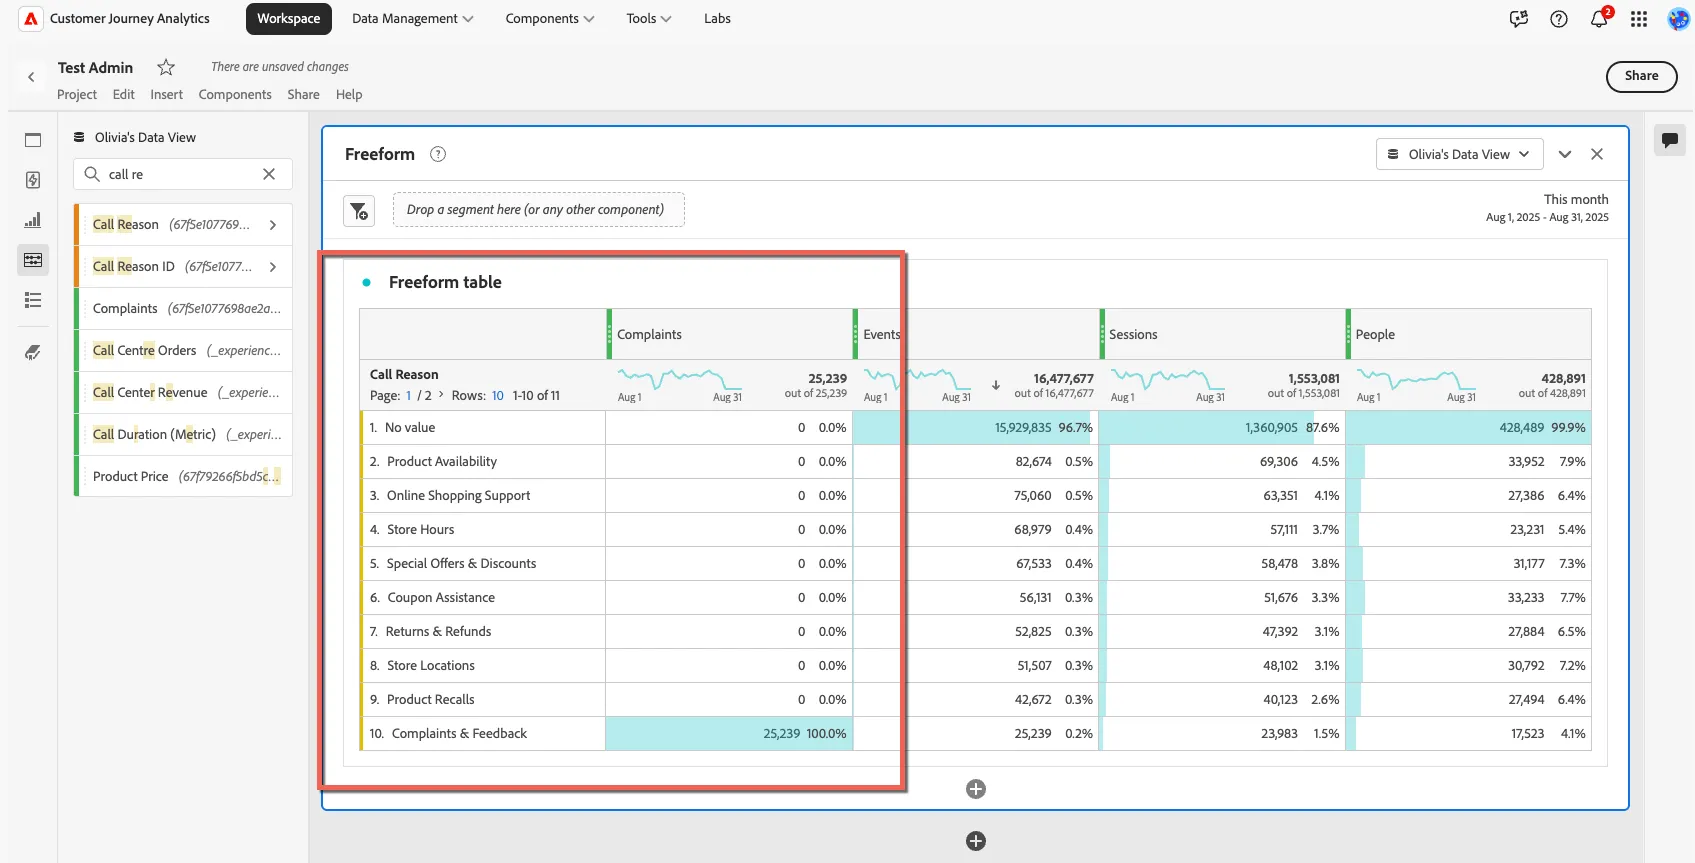The width and height of the screenshot is (1695, 863).
Task: Click page number 1 in the table pagination
Action: pos(408,396)
